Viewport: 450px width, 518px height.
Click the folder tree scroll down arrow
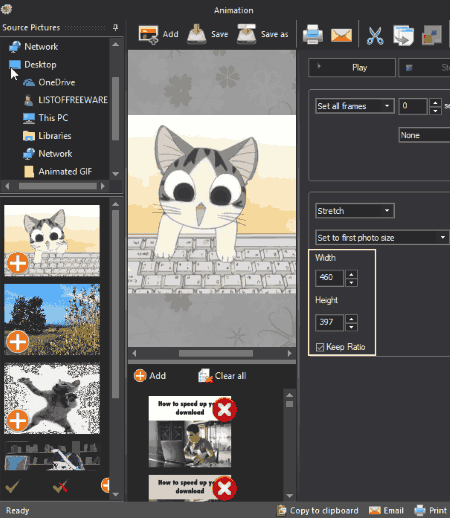coord(116,174)
